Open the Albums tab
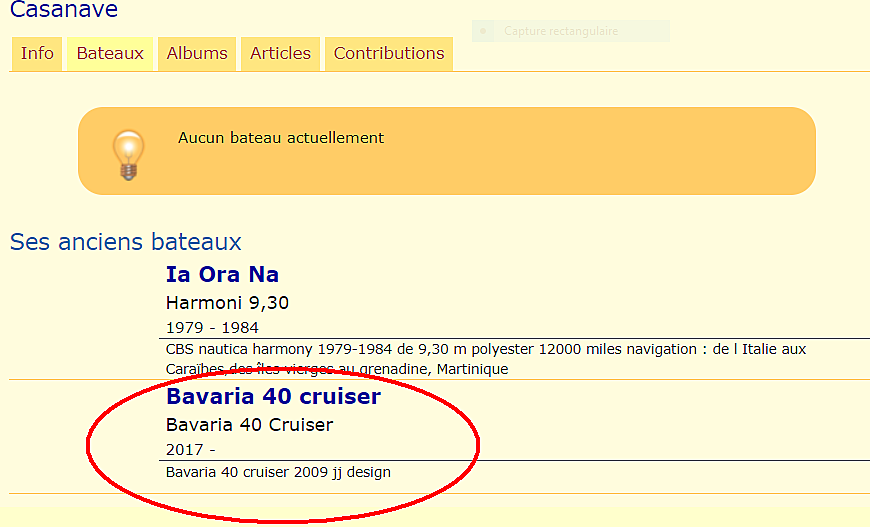870x527 pixels. point(197,54)
